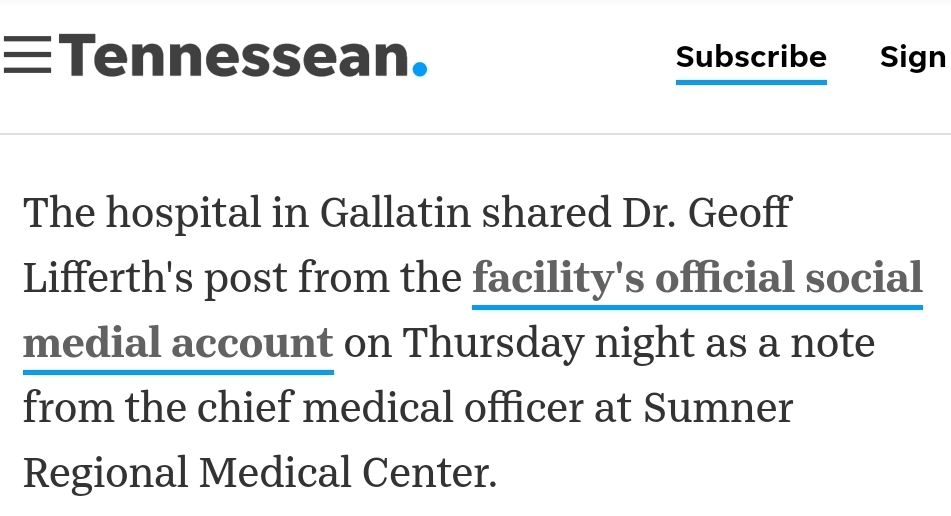Click the word "Gallatin" in the article
Viewport: 951px width, 516px height.
[x=395, y=213]
